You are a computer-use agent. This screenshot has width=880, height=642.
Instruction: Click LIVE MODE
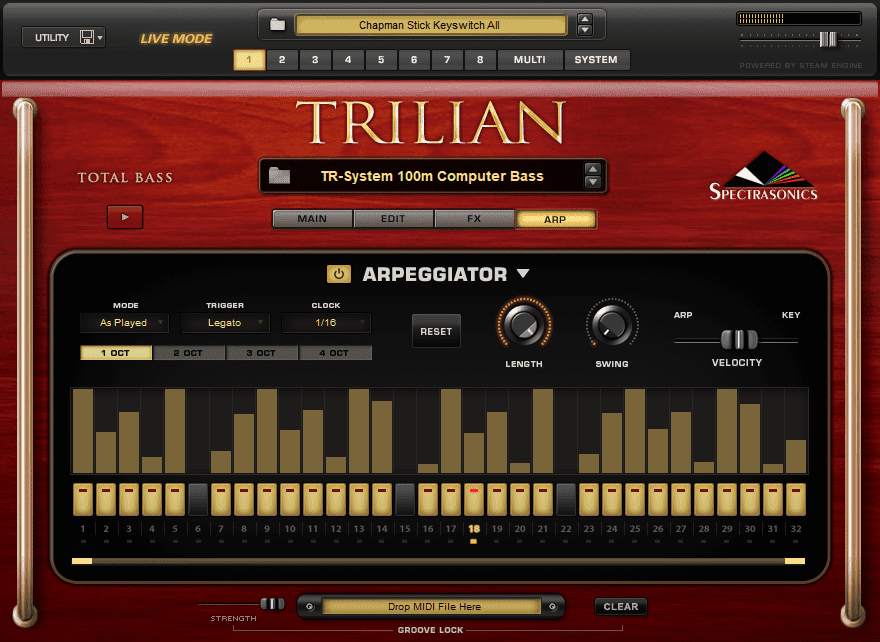176,39
